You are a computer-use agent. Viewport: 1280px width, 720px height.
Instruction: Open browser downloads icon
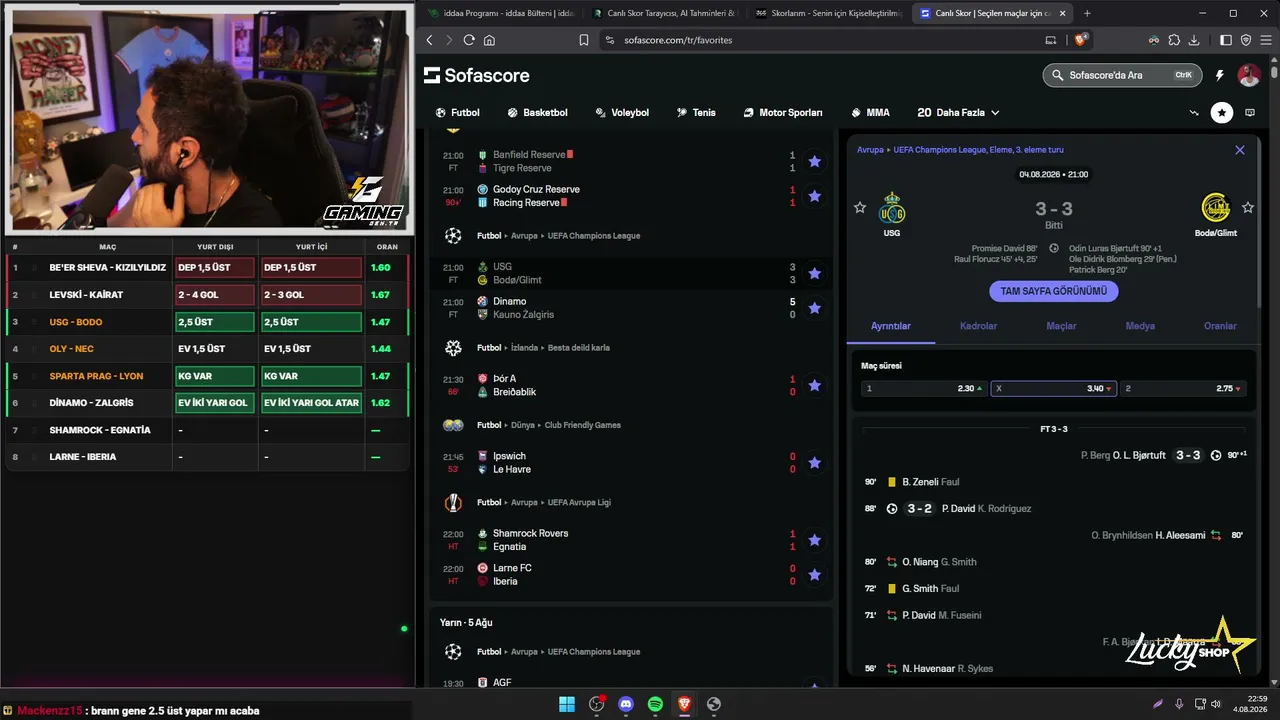click(1194, 40)
